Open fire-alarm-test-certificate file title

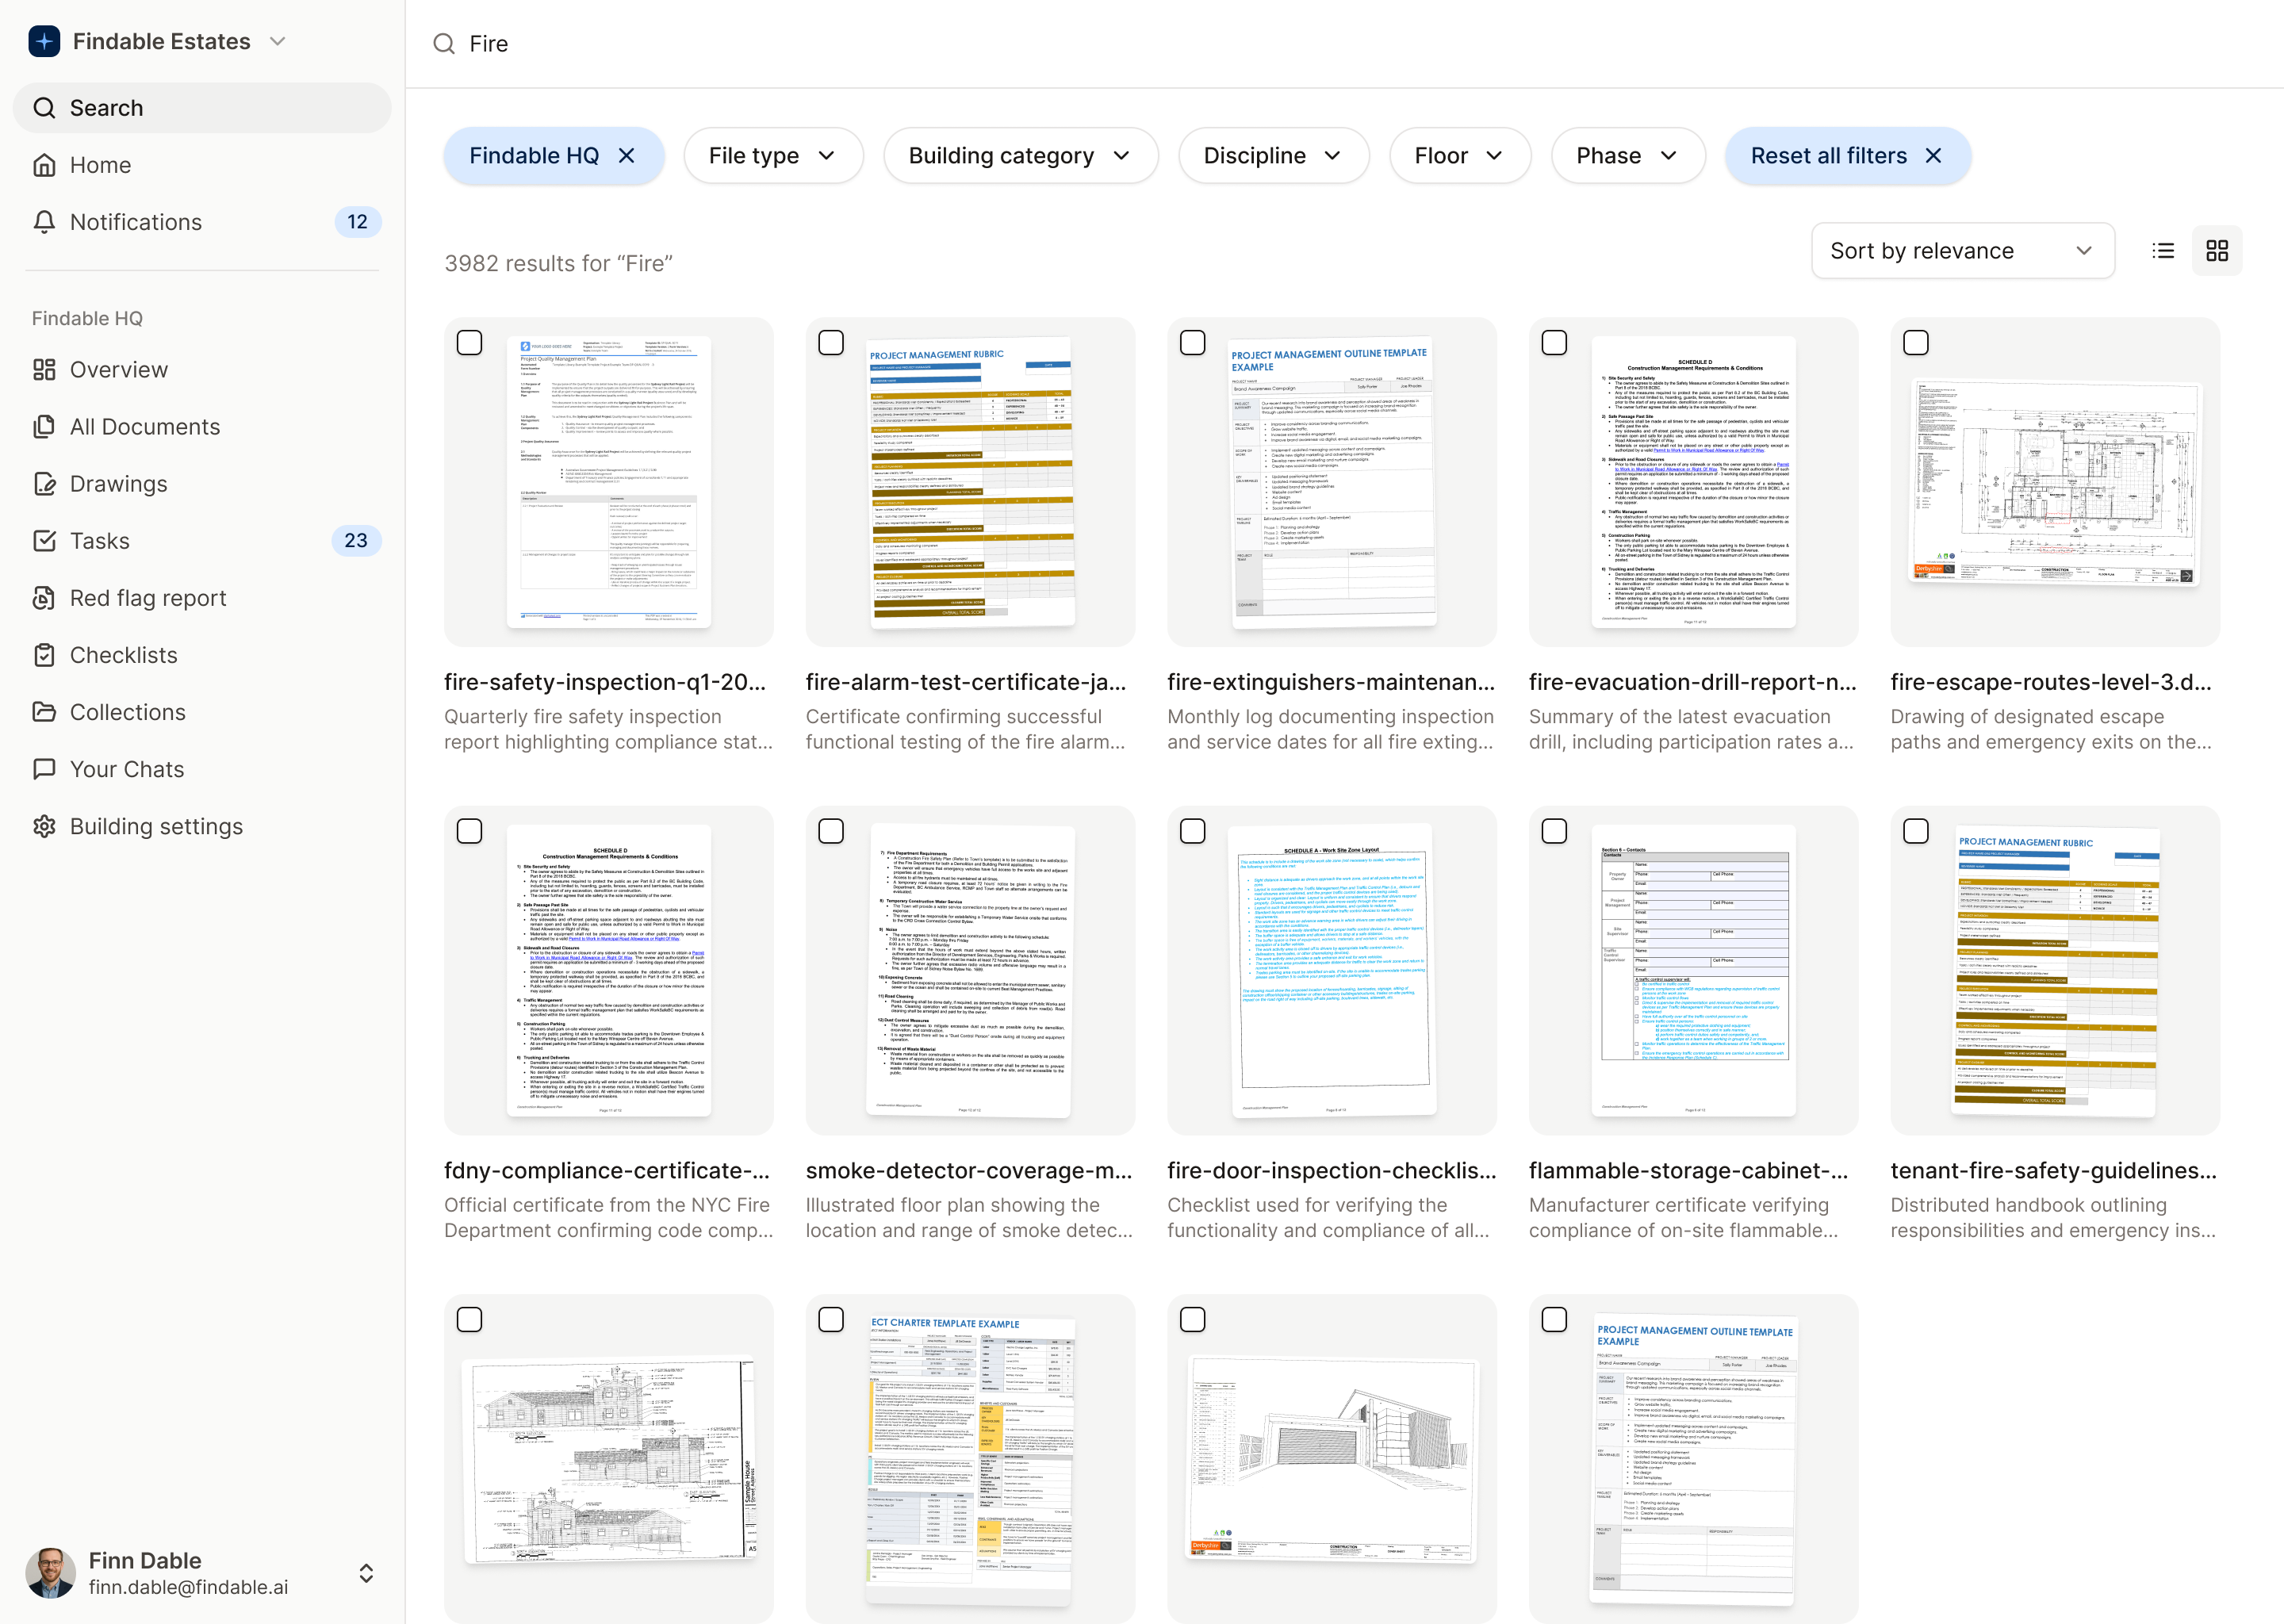coord(966,682)
